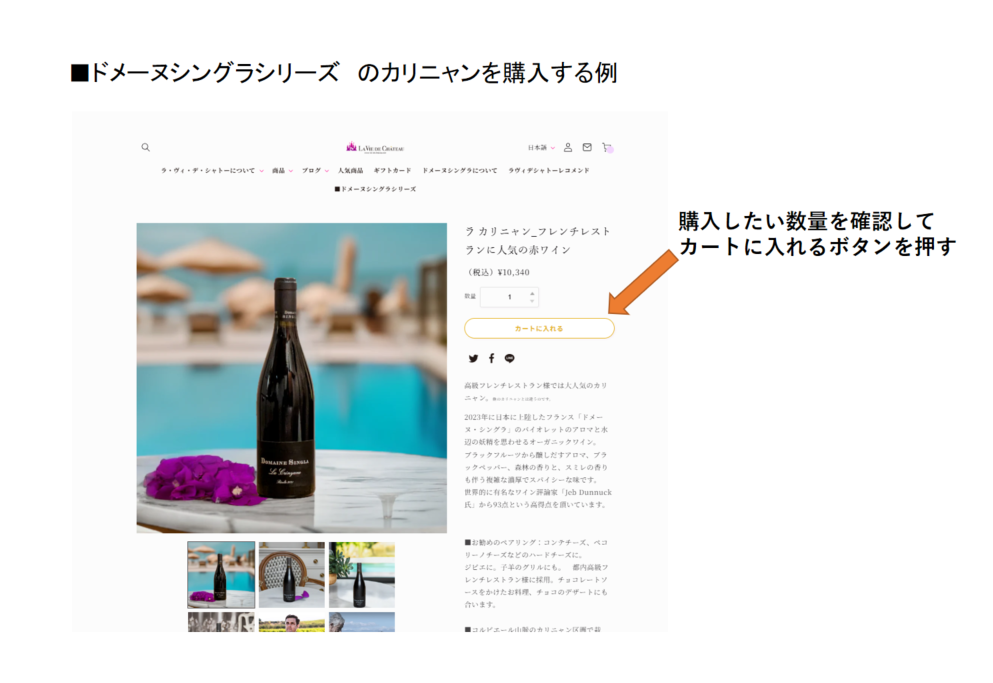Expand the 商品 menu dropdown
This screenshot has width=993, height=683.
(282, 170)
